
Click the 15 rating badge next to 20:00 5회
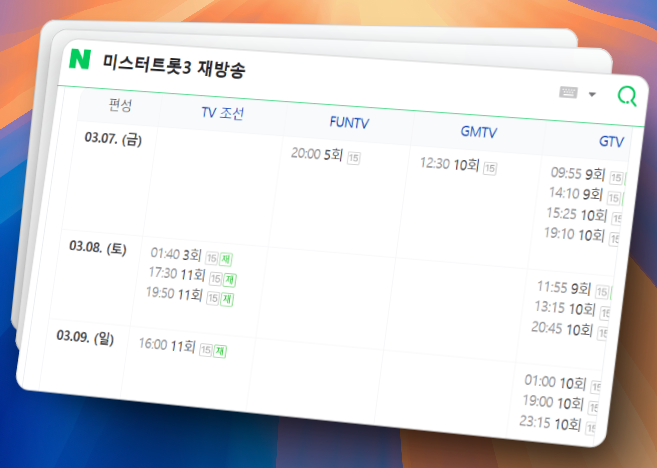click(354, 158)
